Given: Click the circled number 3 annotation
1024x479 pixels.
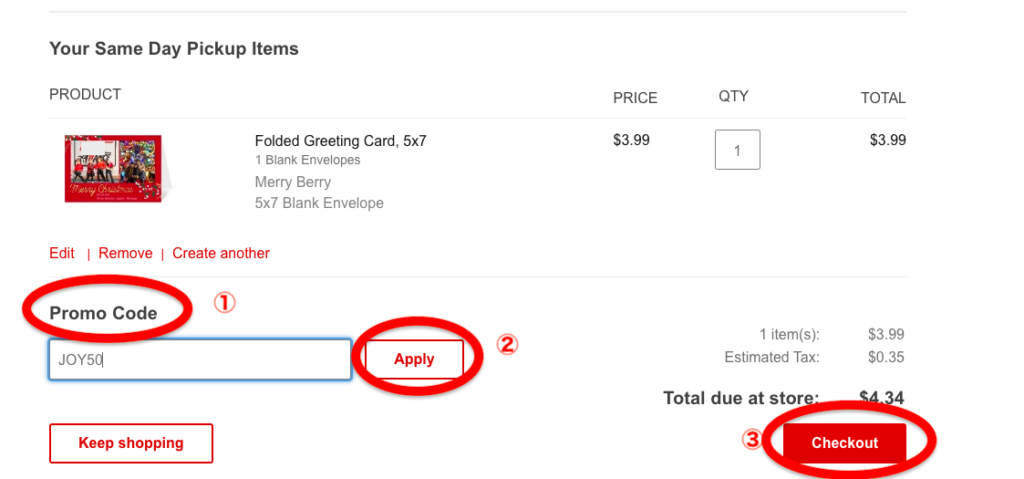Looking at the screenshot, I should click(751, 440).
